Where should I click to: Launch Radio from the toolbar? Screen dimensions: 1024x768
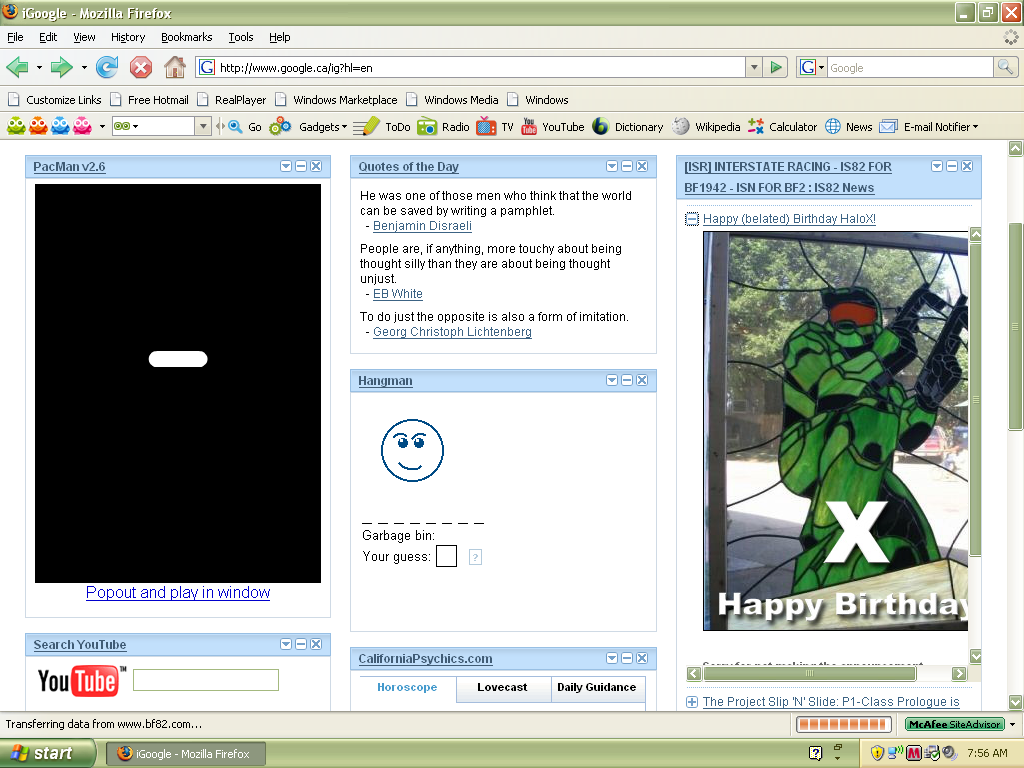coord(443,127)
